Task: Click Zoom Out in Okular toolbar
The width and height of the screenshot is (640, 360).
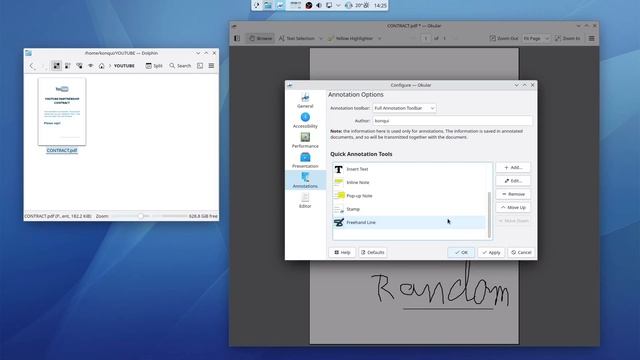Action: point(504,38)
